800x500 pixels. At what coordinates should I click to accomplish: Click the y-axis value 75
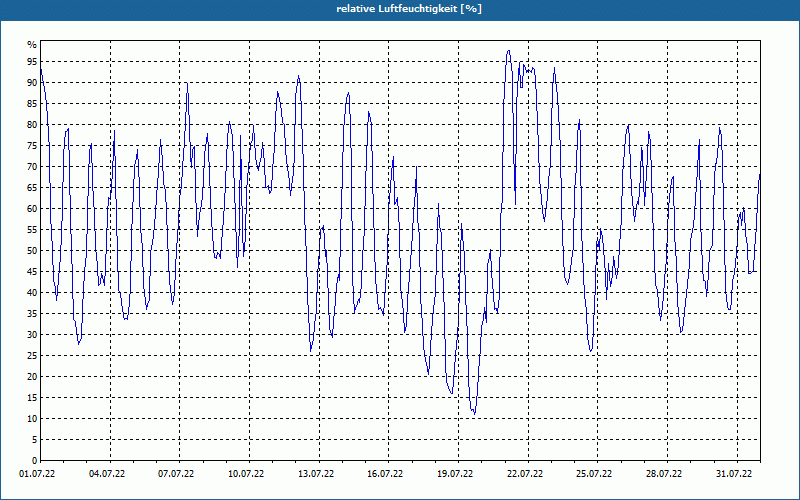(32, 145)
